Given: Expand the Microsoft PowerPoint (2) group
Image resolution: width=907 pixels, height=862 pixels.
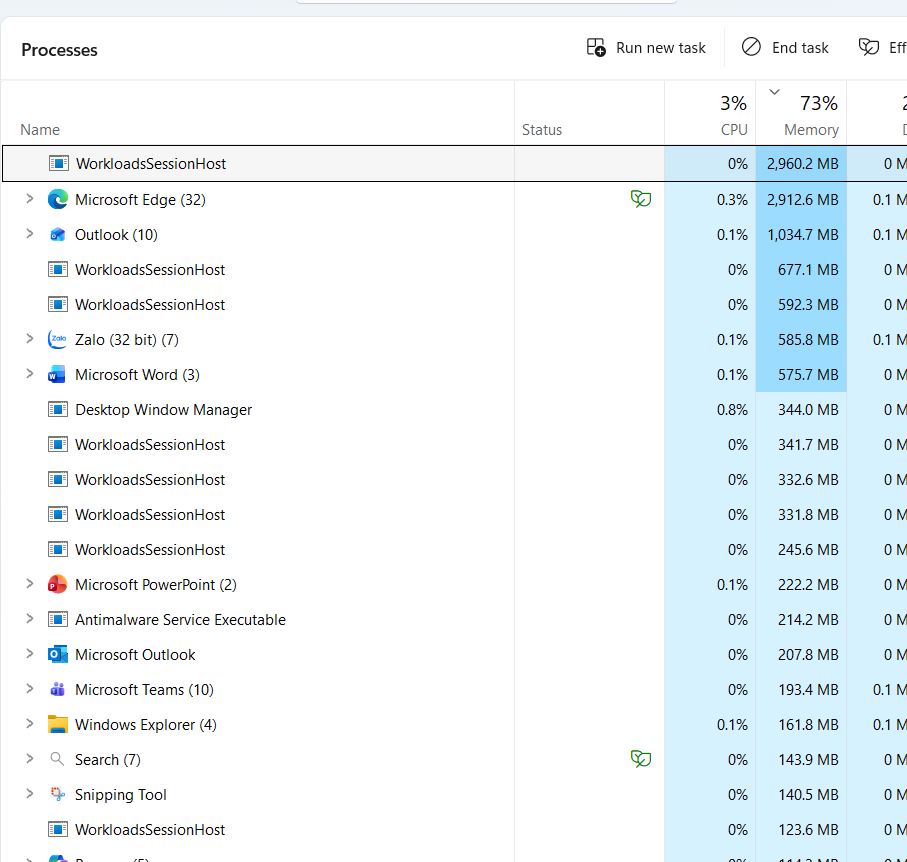Looking at the screenshot, I should tap(30, 584).
